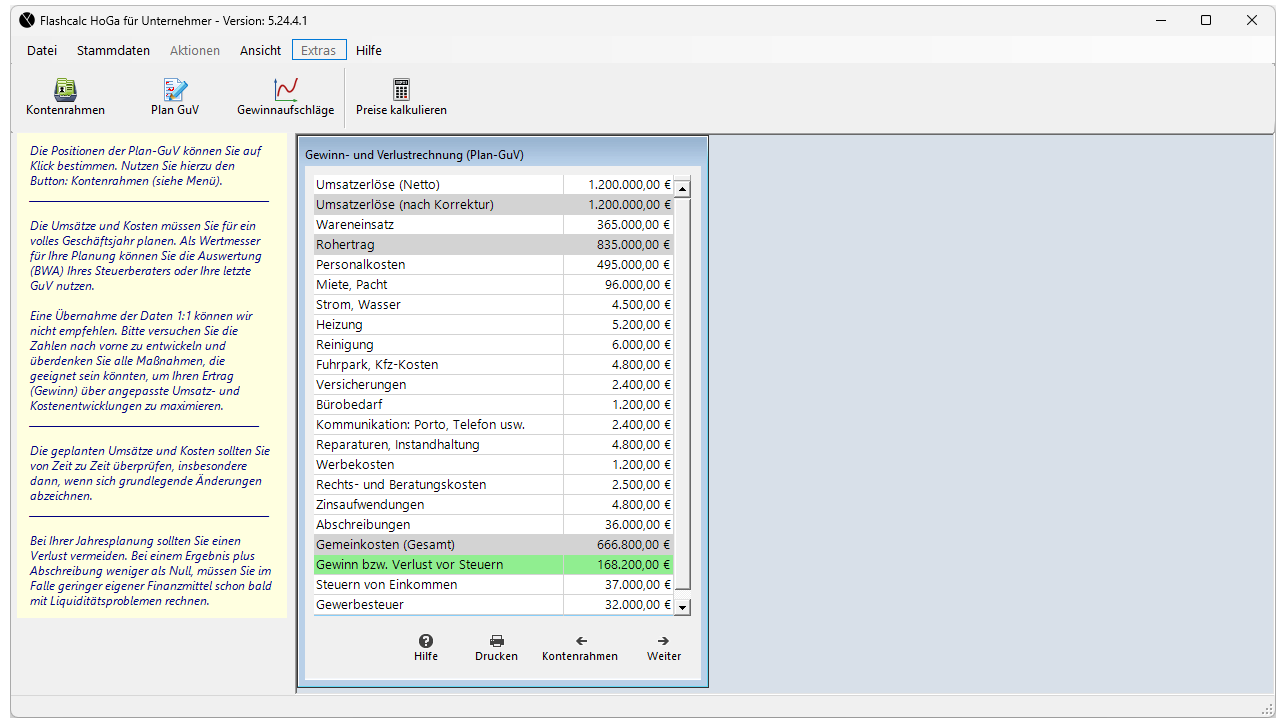The height and width of the screenshot is (723, 1286).
Task: Click the green Gewinn bzw. Verlust row
Action: click(x=493, y=565)
